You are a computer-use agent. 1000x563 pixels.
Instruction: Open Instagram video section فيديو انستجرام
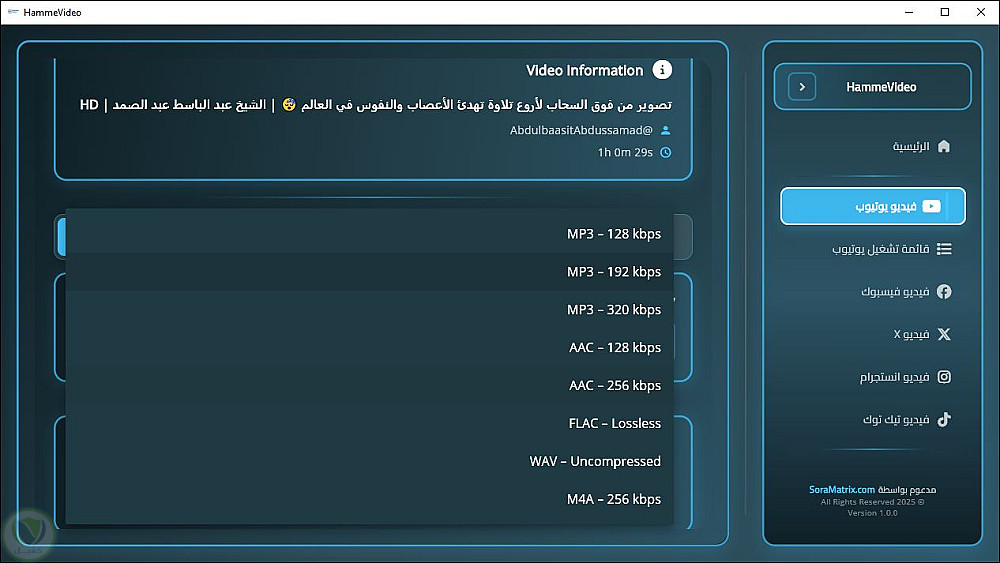click(x=905, y=377)
